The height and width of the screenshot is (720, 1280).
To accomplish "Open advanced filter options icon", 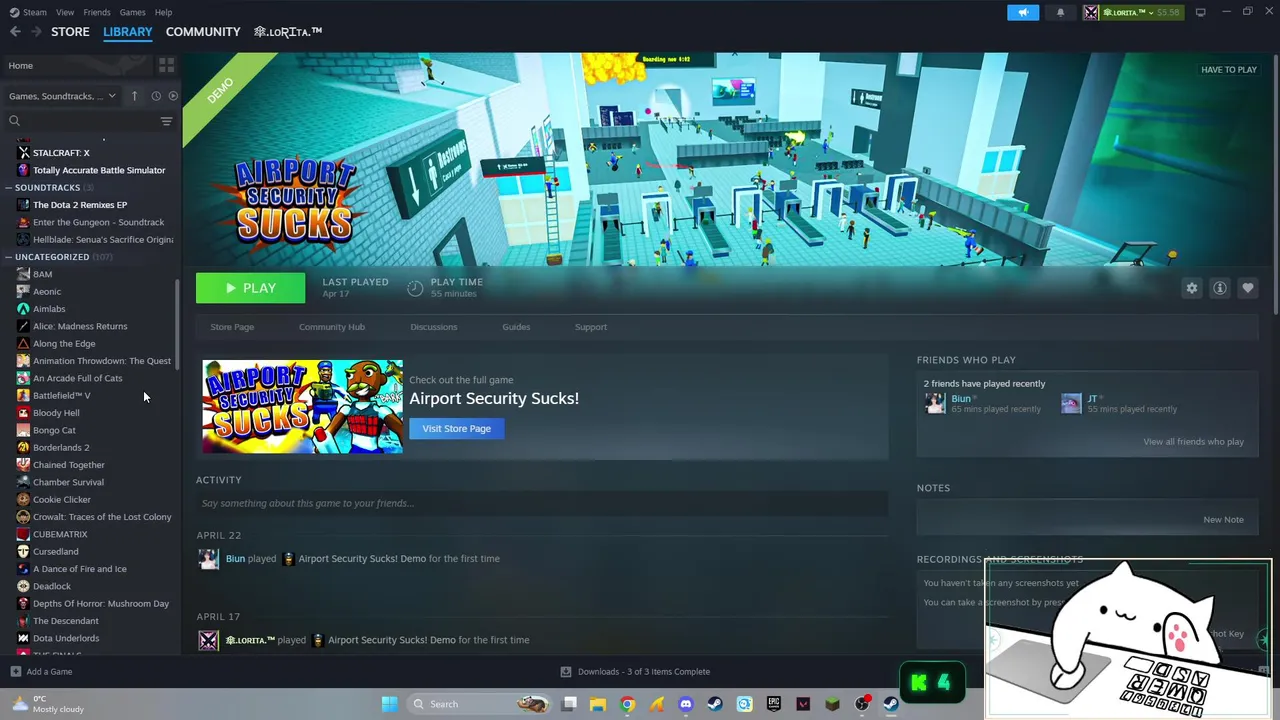I will [x=166, y=121].
